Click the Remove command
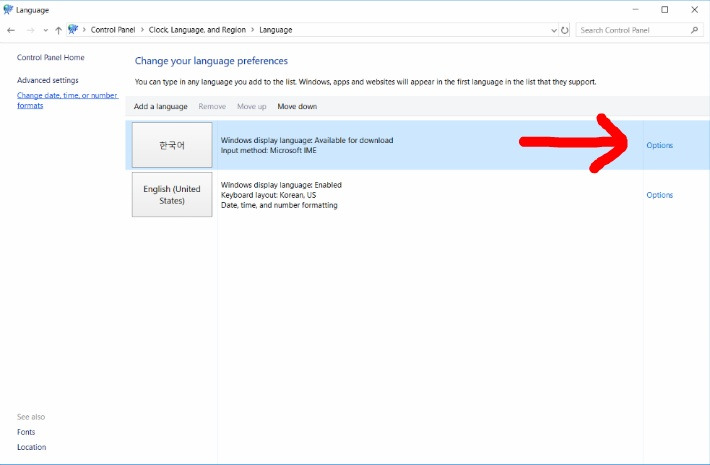This screenshot has height=465, width=710. click(212, 106)
